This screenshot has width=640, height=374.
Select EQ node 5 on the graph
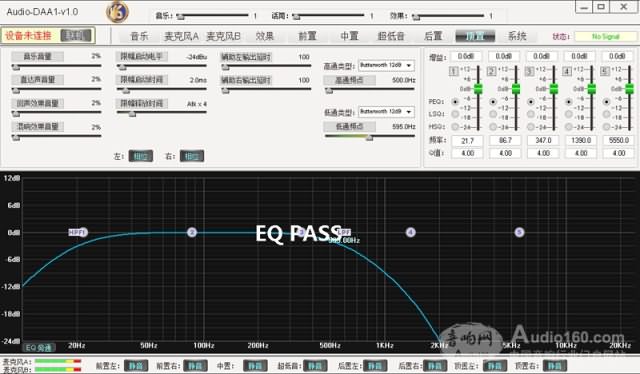(519, 232)
